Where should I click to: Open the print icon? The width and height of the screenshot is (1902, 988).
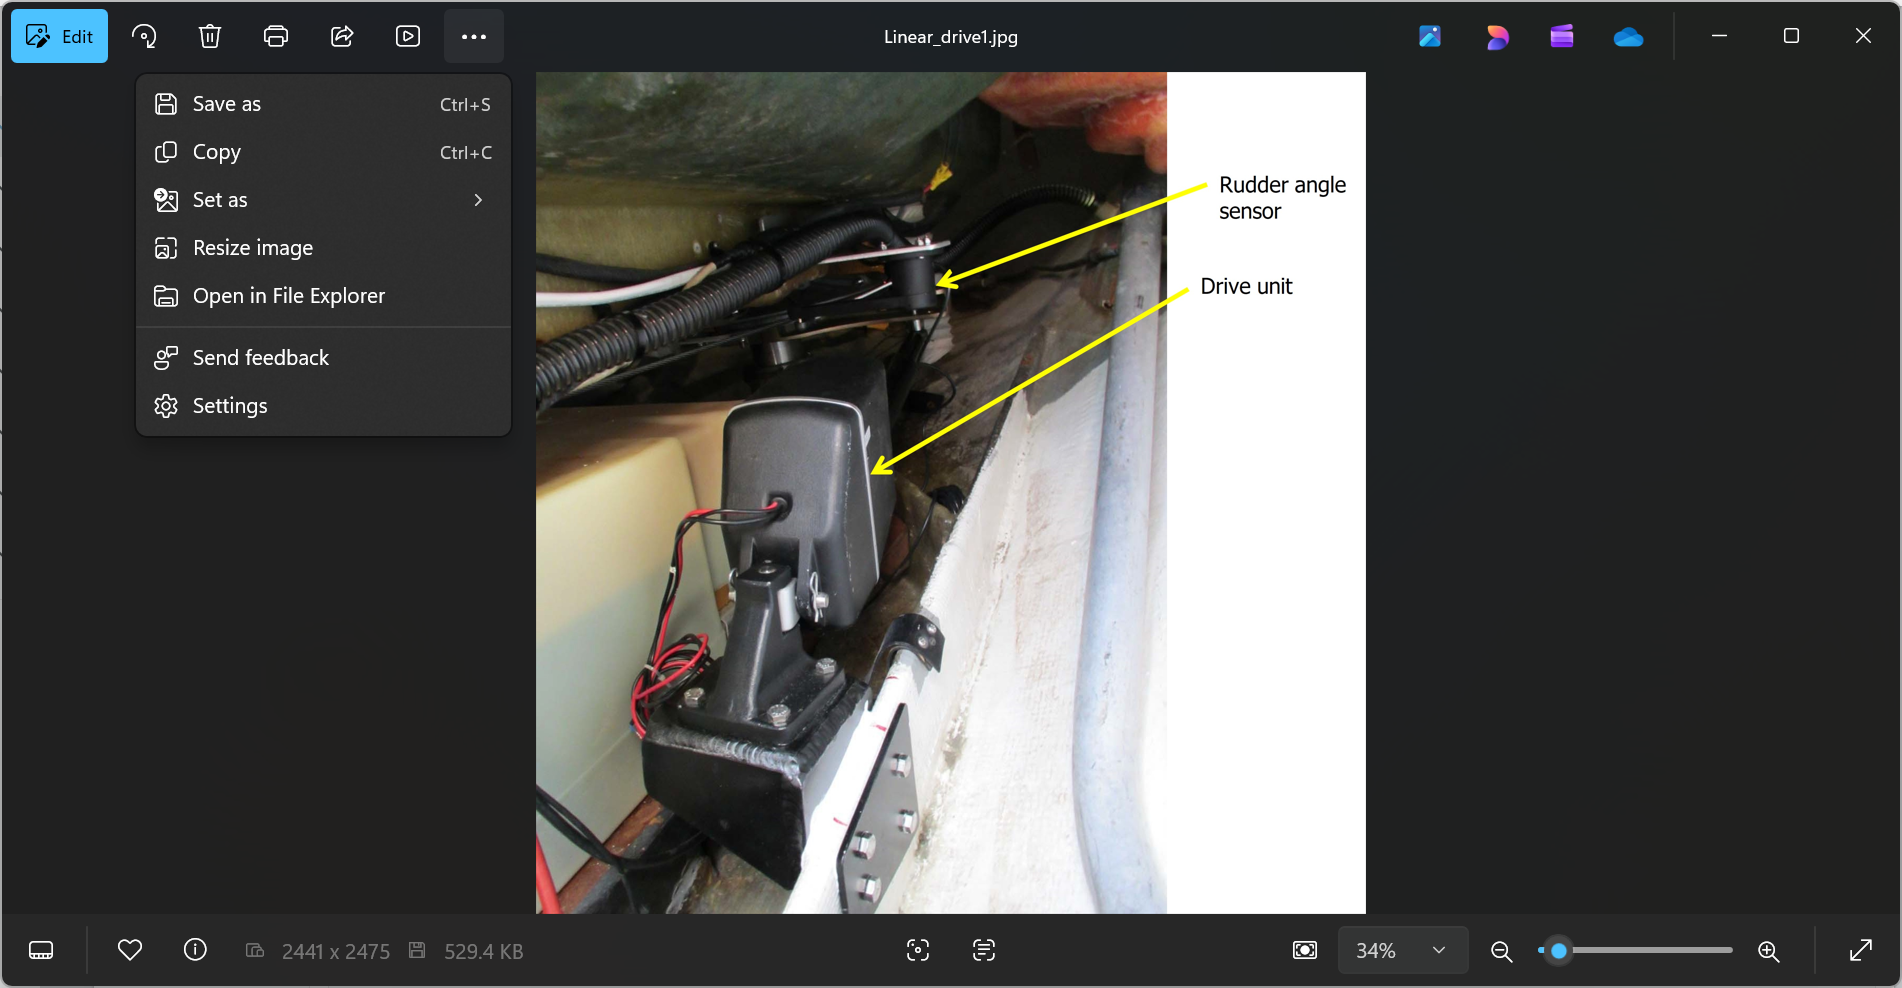[x=276, y=37]
